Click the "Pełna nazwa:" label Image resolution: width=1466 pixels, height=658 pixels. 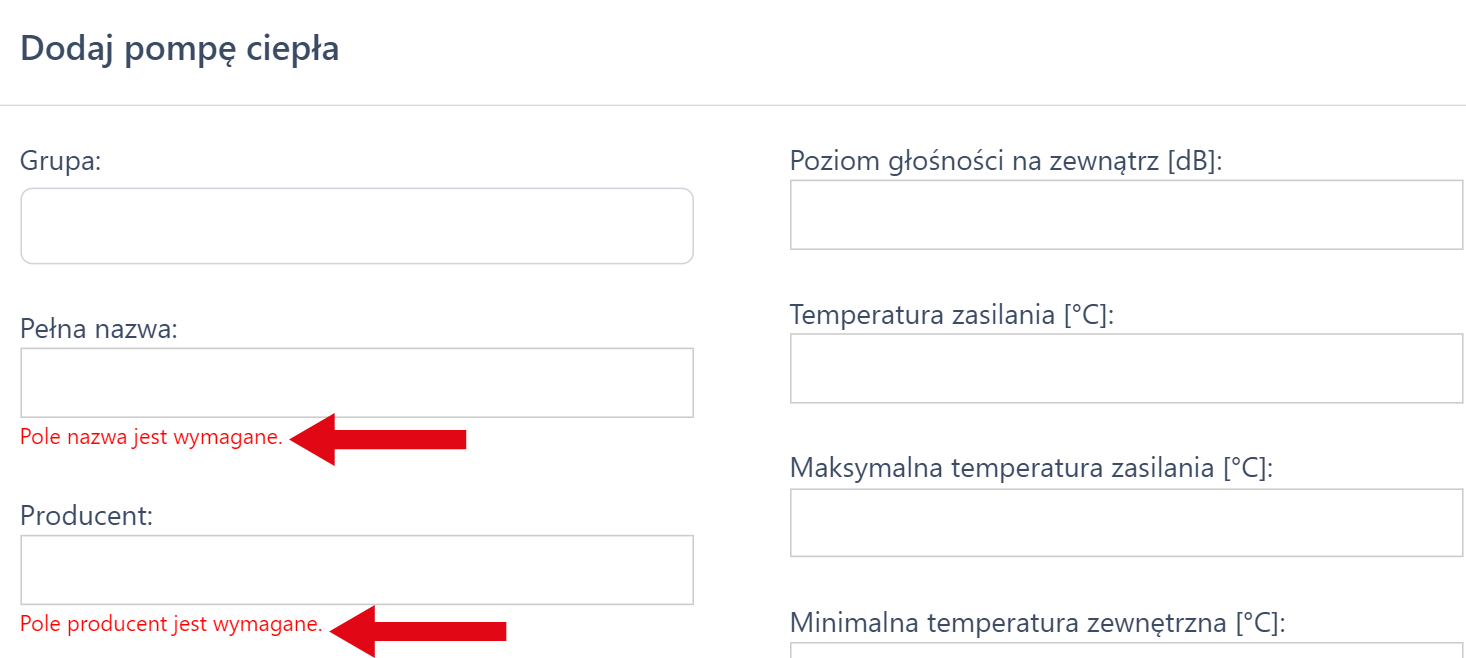click(x=98, y=328)
